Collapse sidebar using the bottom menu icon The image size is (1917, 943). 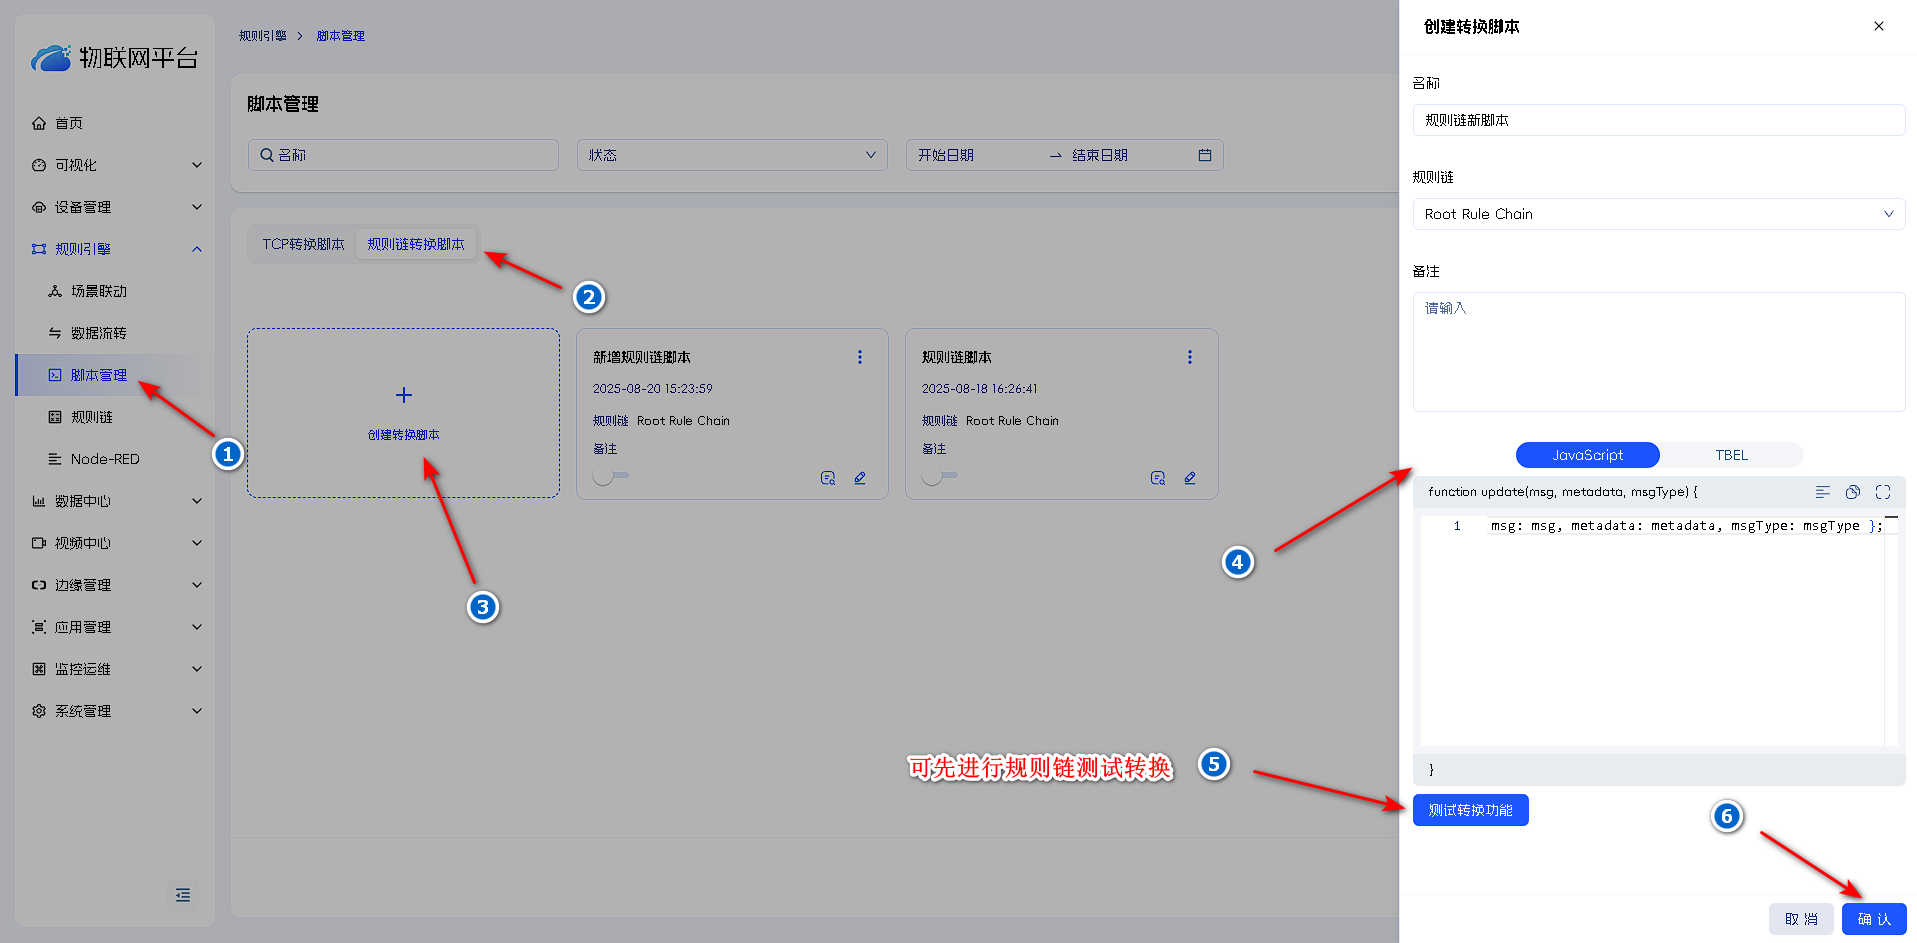pos(183,894)
